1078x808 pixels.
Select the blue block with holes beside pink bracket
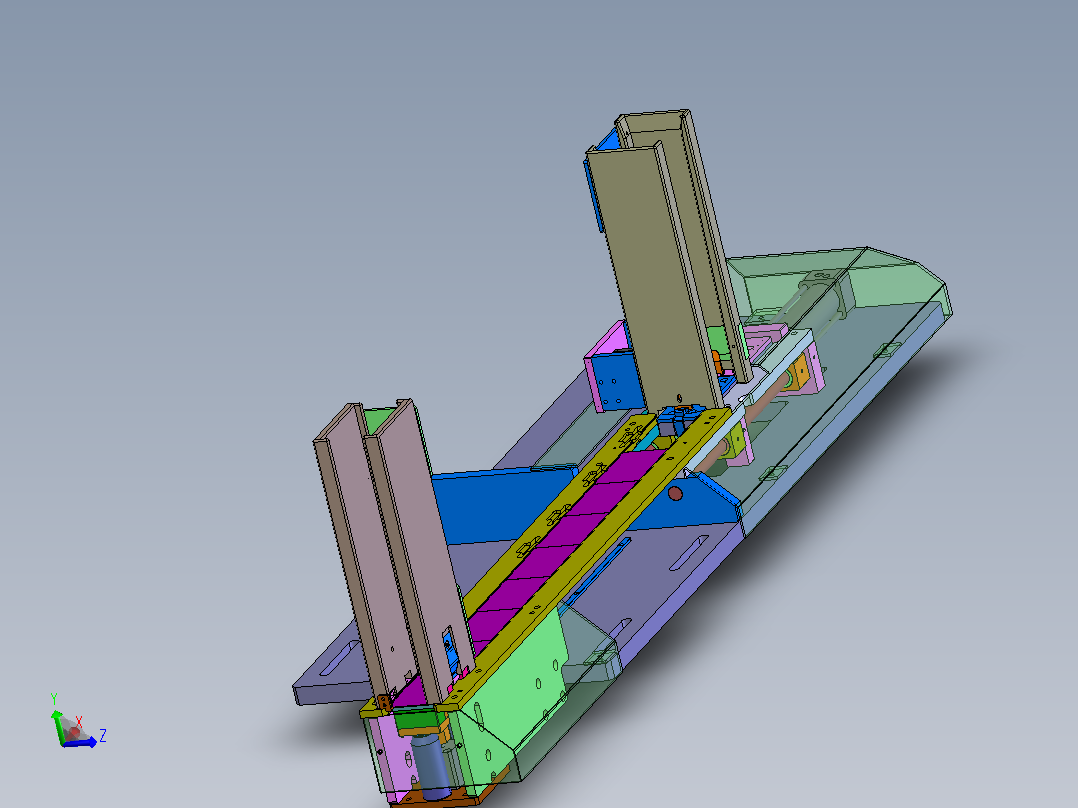point(619,380)
